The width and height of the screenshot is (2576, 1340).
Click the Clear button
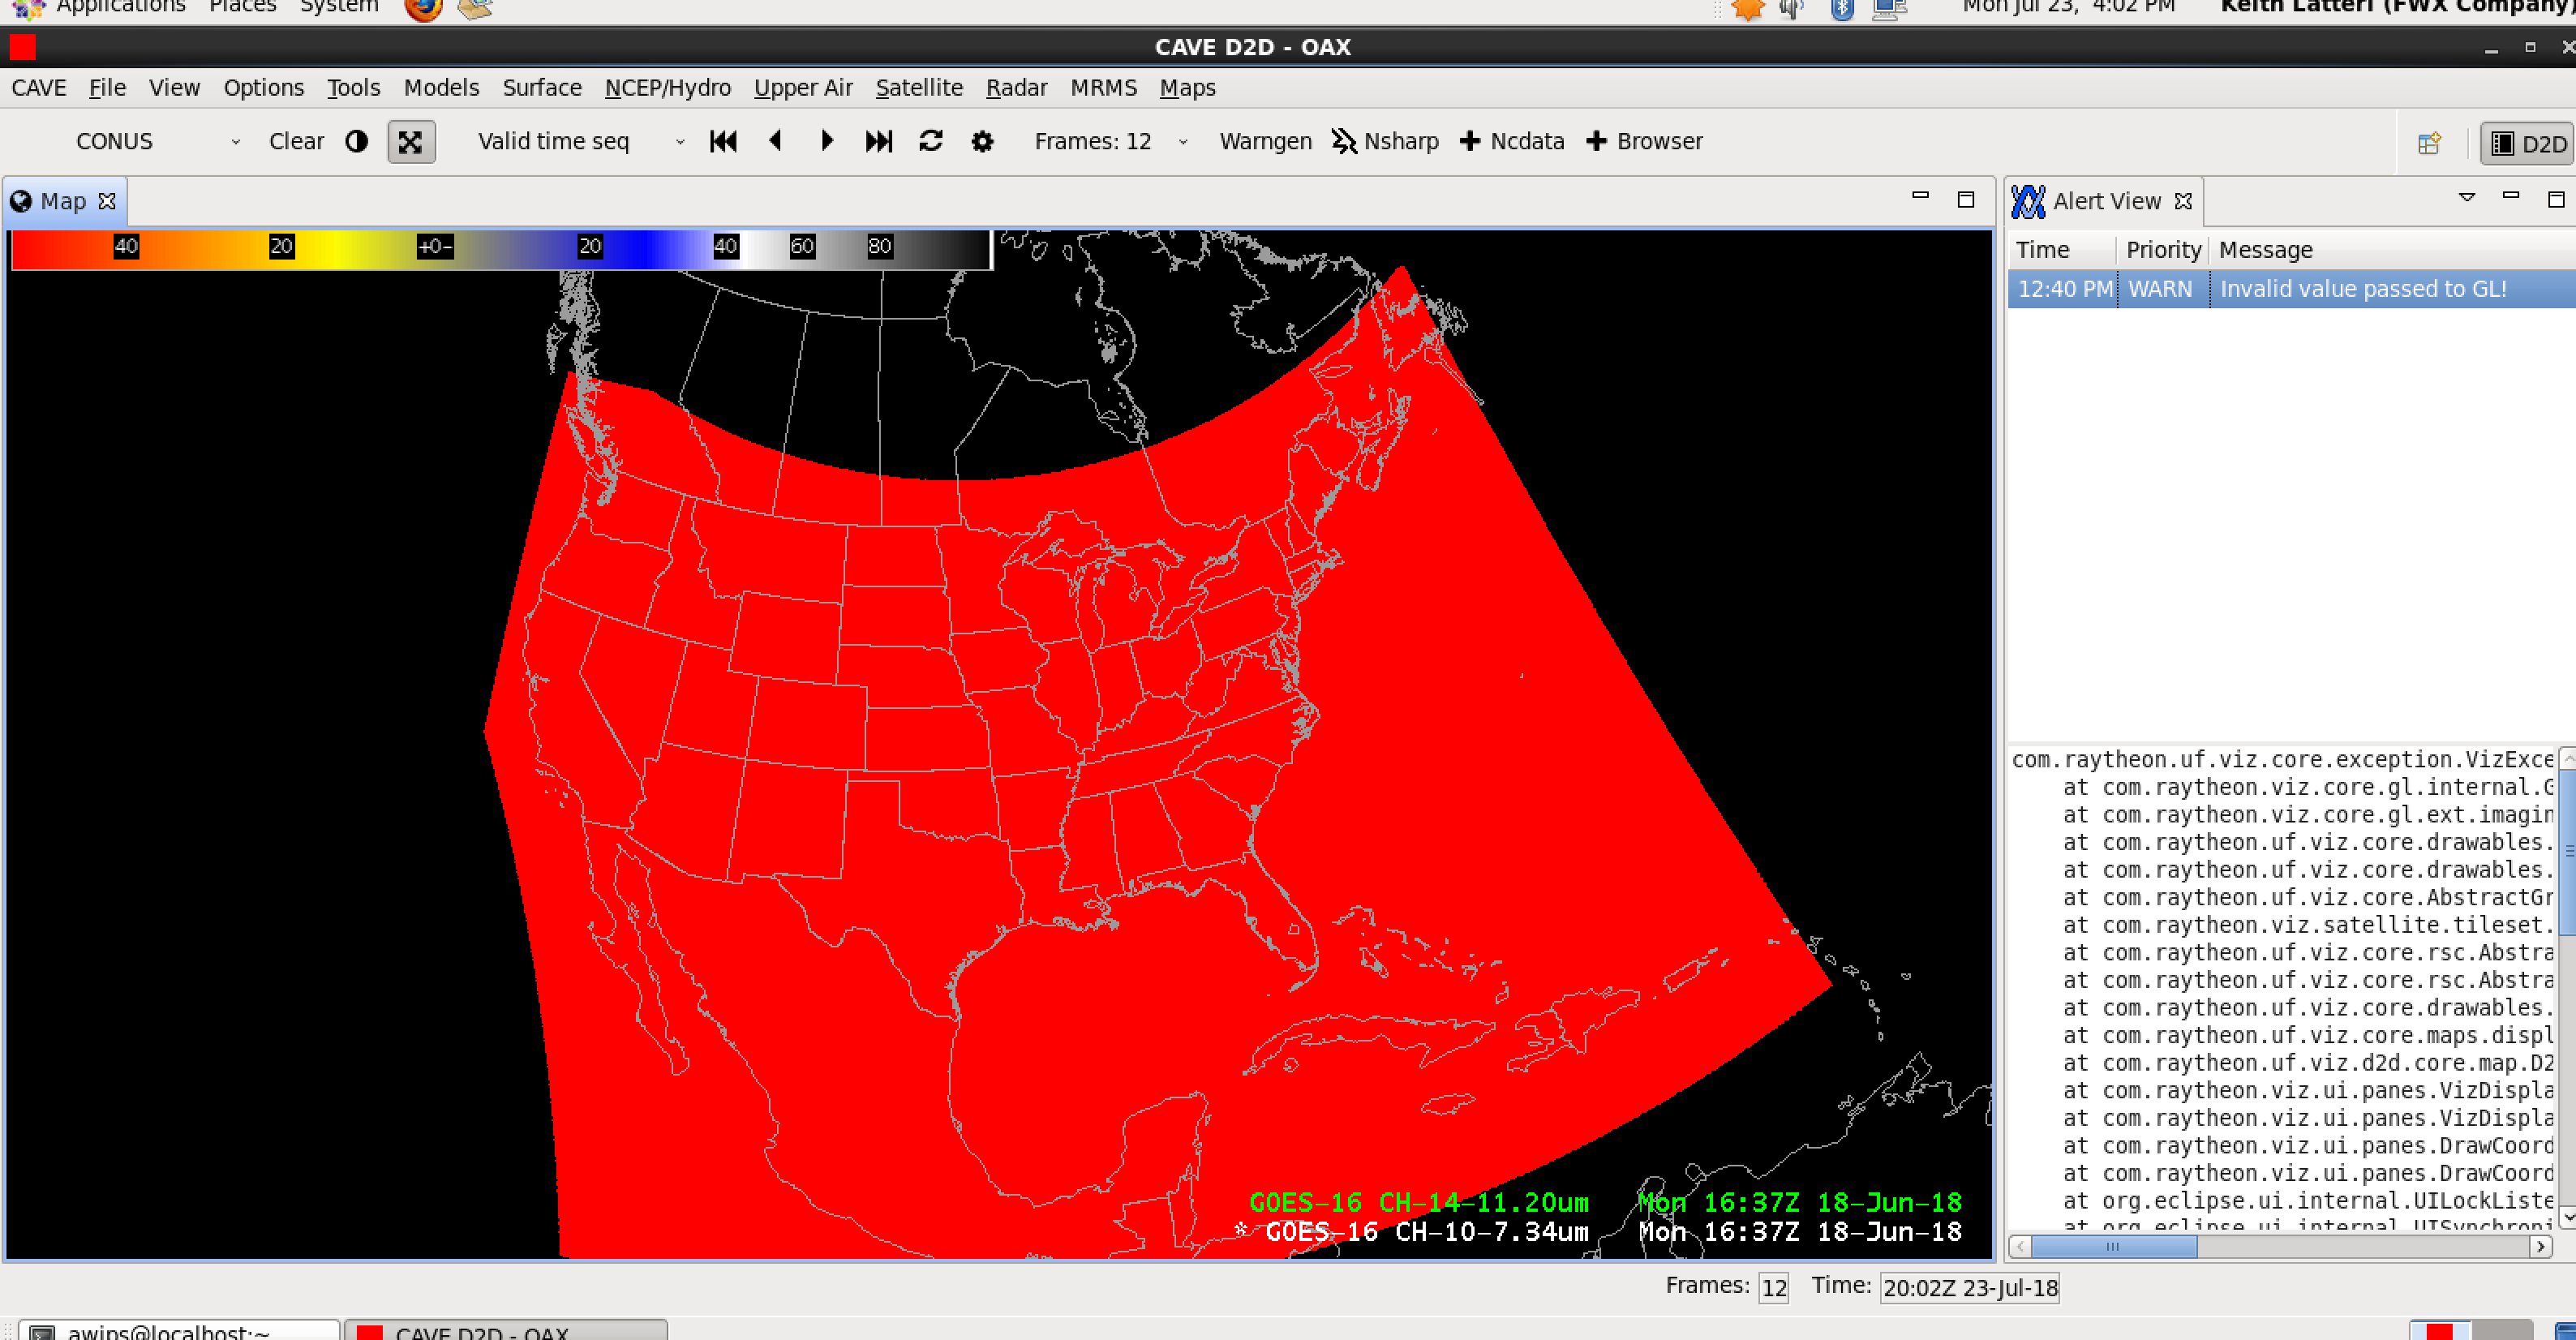pos(296,141)
